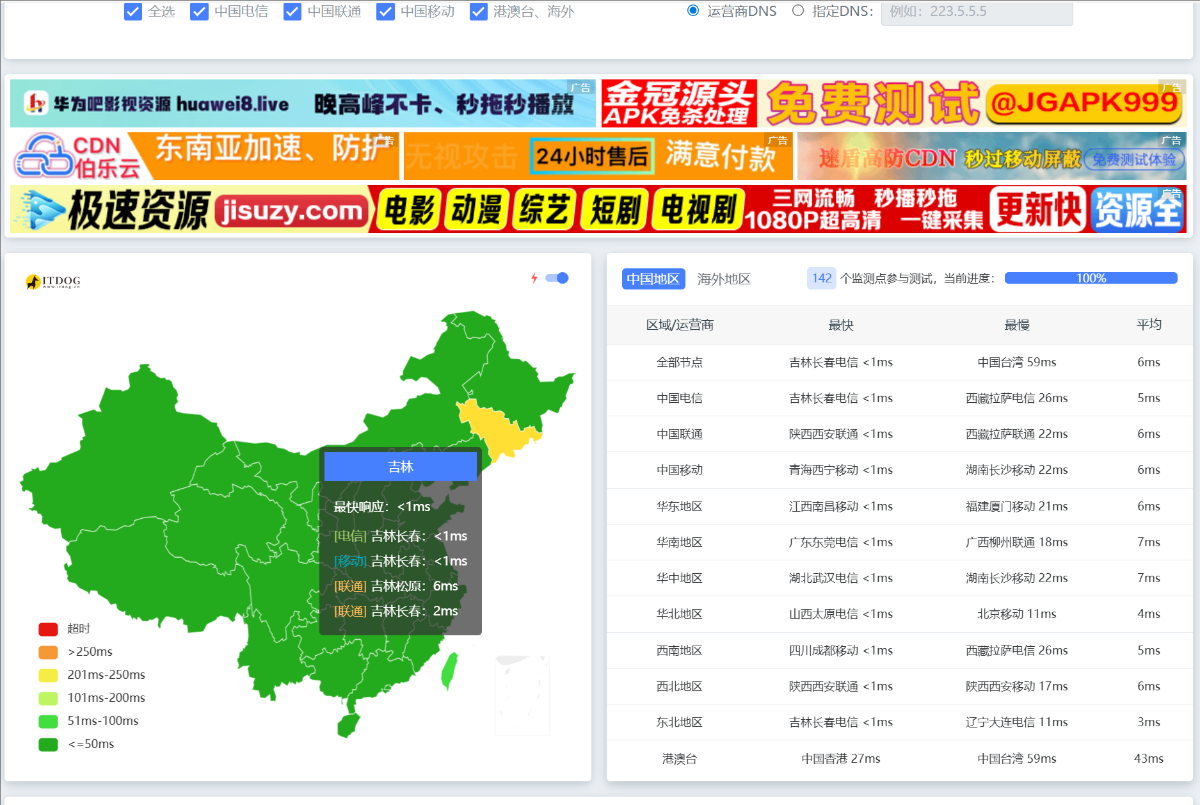Toggle the blue switch above the map
This screenshot has width=1200, height=805.
557,278
